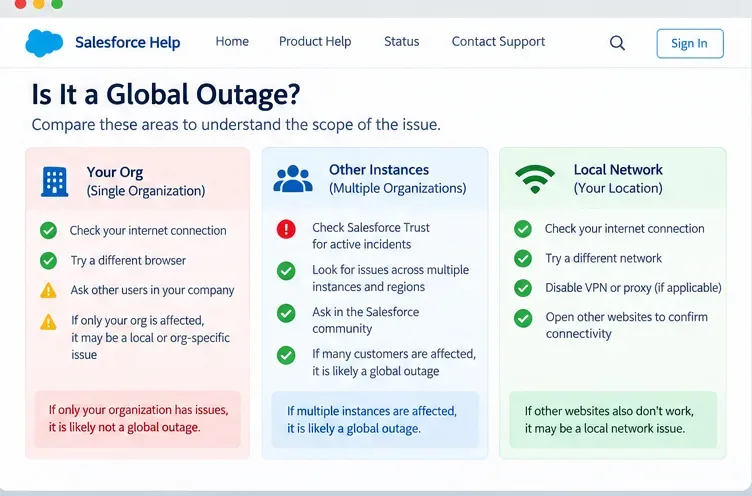Image resolution: width=752 pixels, height=496 pixels.
Task: Click green check beside Look for issues
Action: 286,271
